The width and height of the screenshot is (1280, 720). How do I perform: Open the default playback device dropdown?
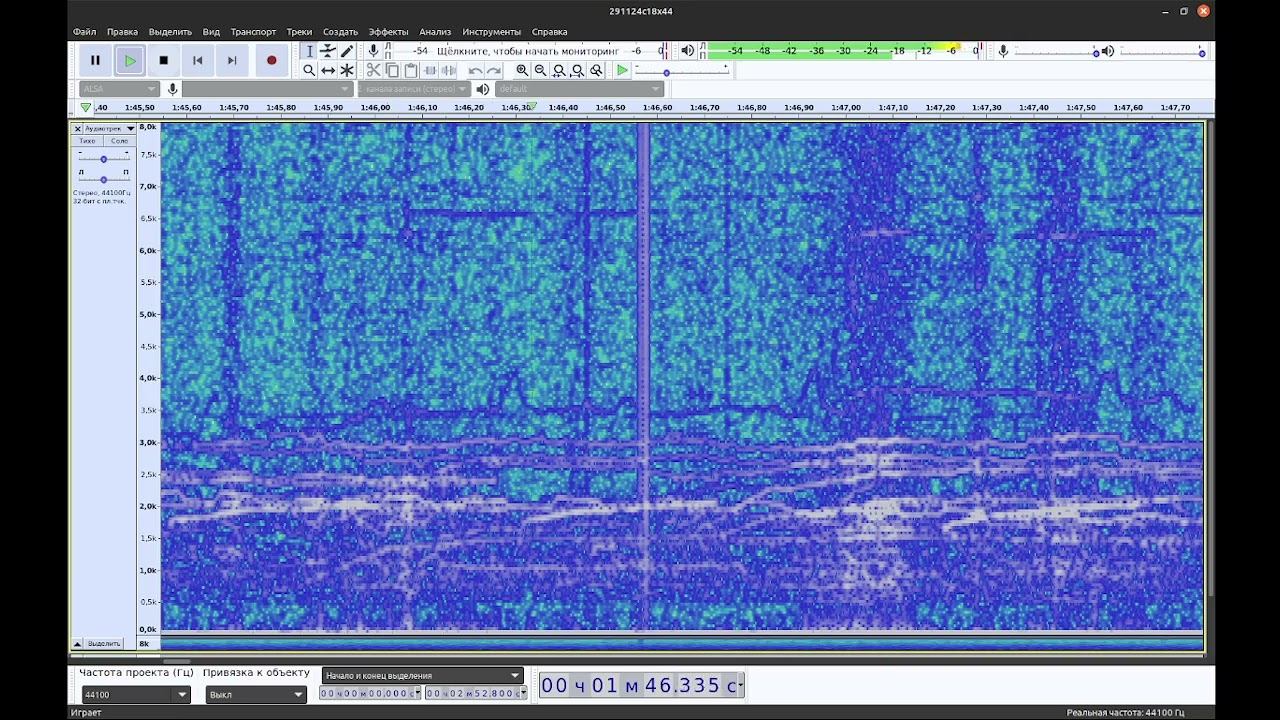pos(579,89)
